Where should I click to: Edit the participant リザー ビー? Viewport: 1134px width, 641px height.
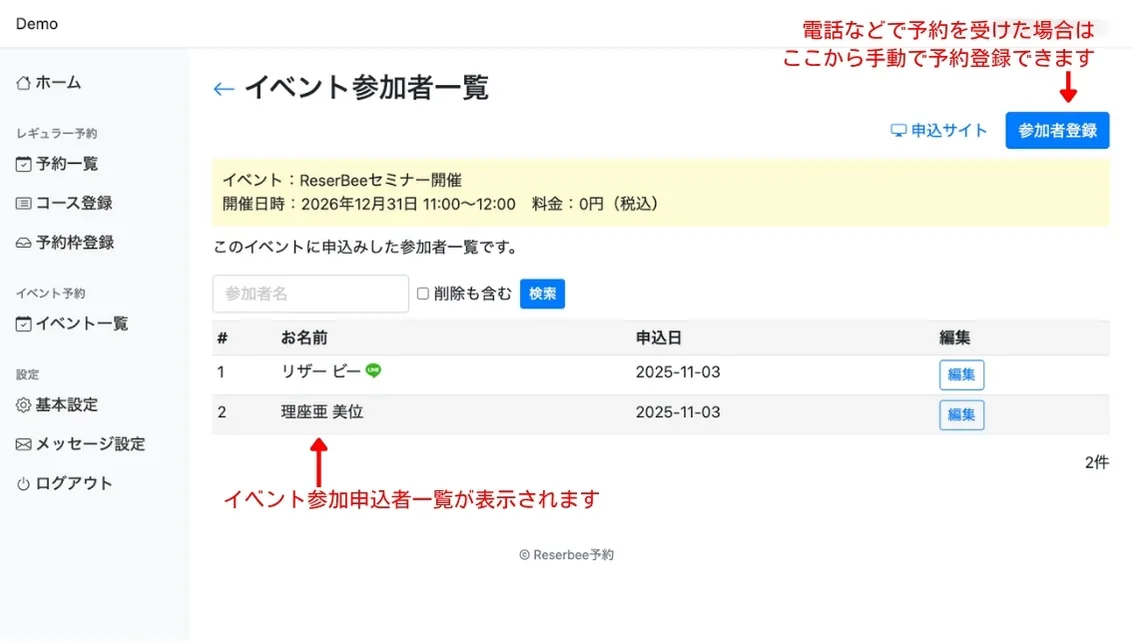click(x=961, y=375)
